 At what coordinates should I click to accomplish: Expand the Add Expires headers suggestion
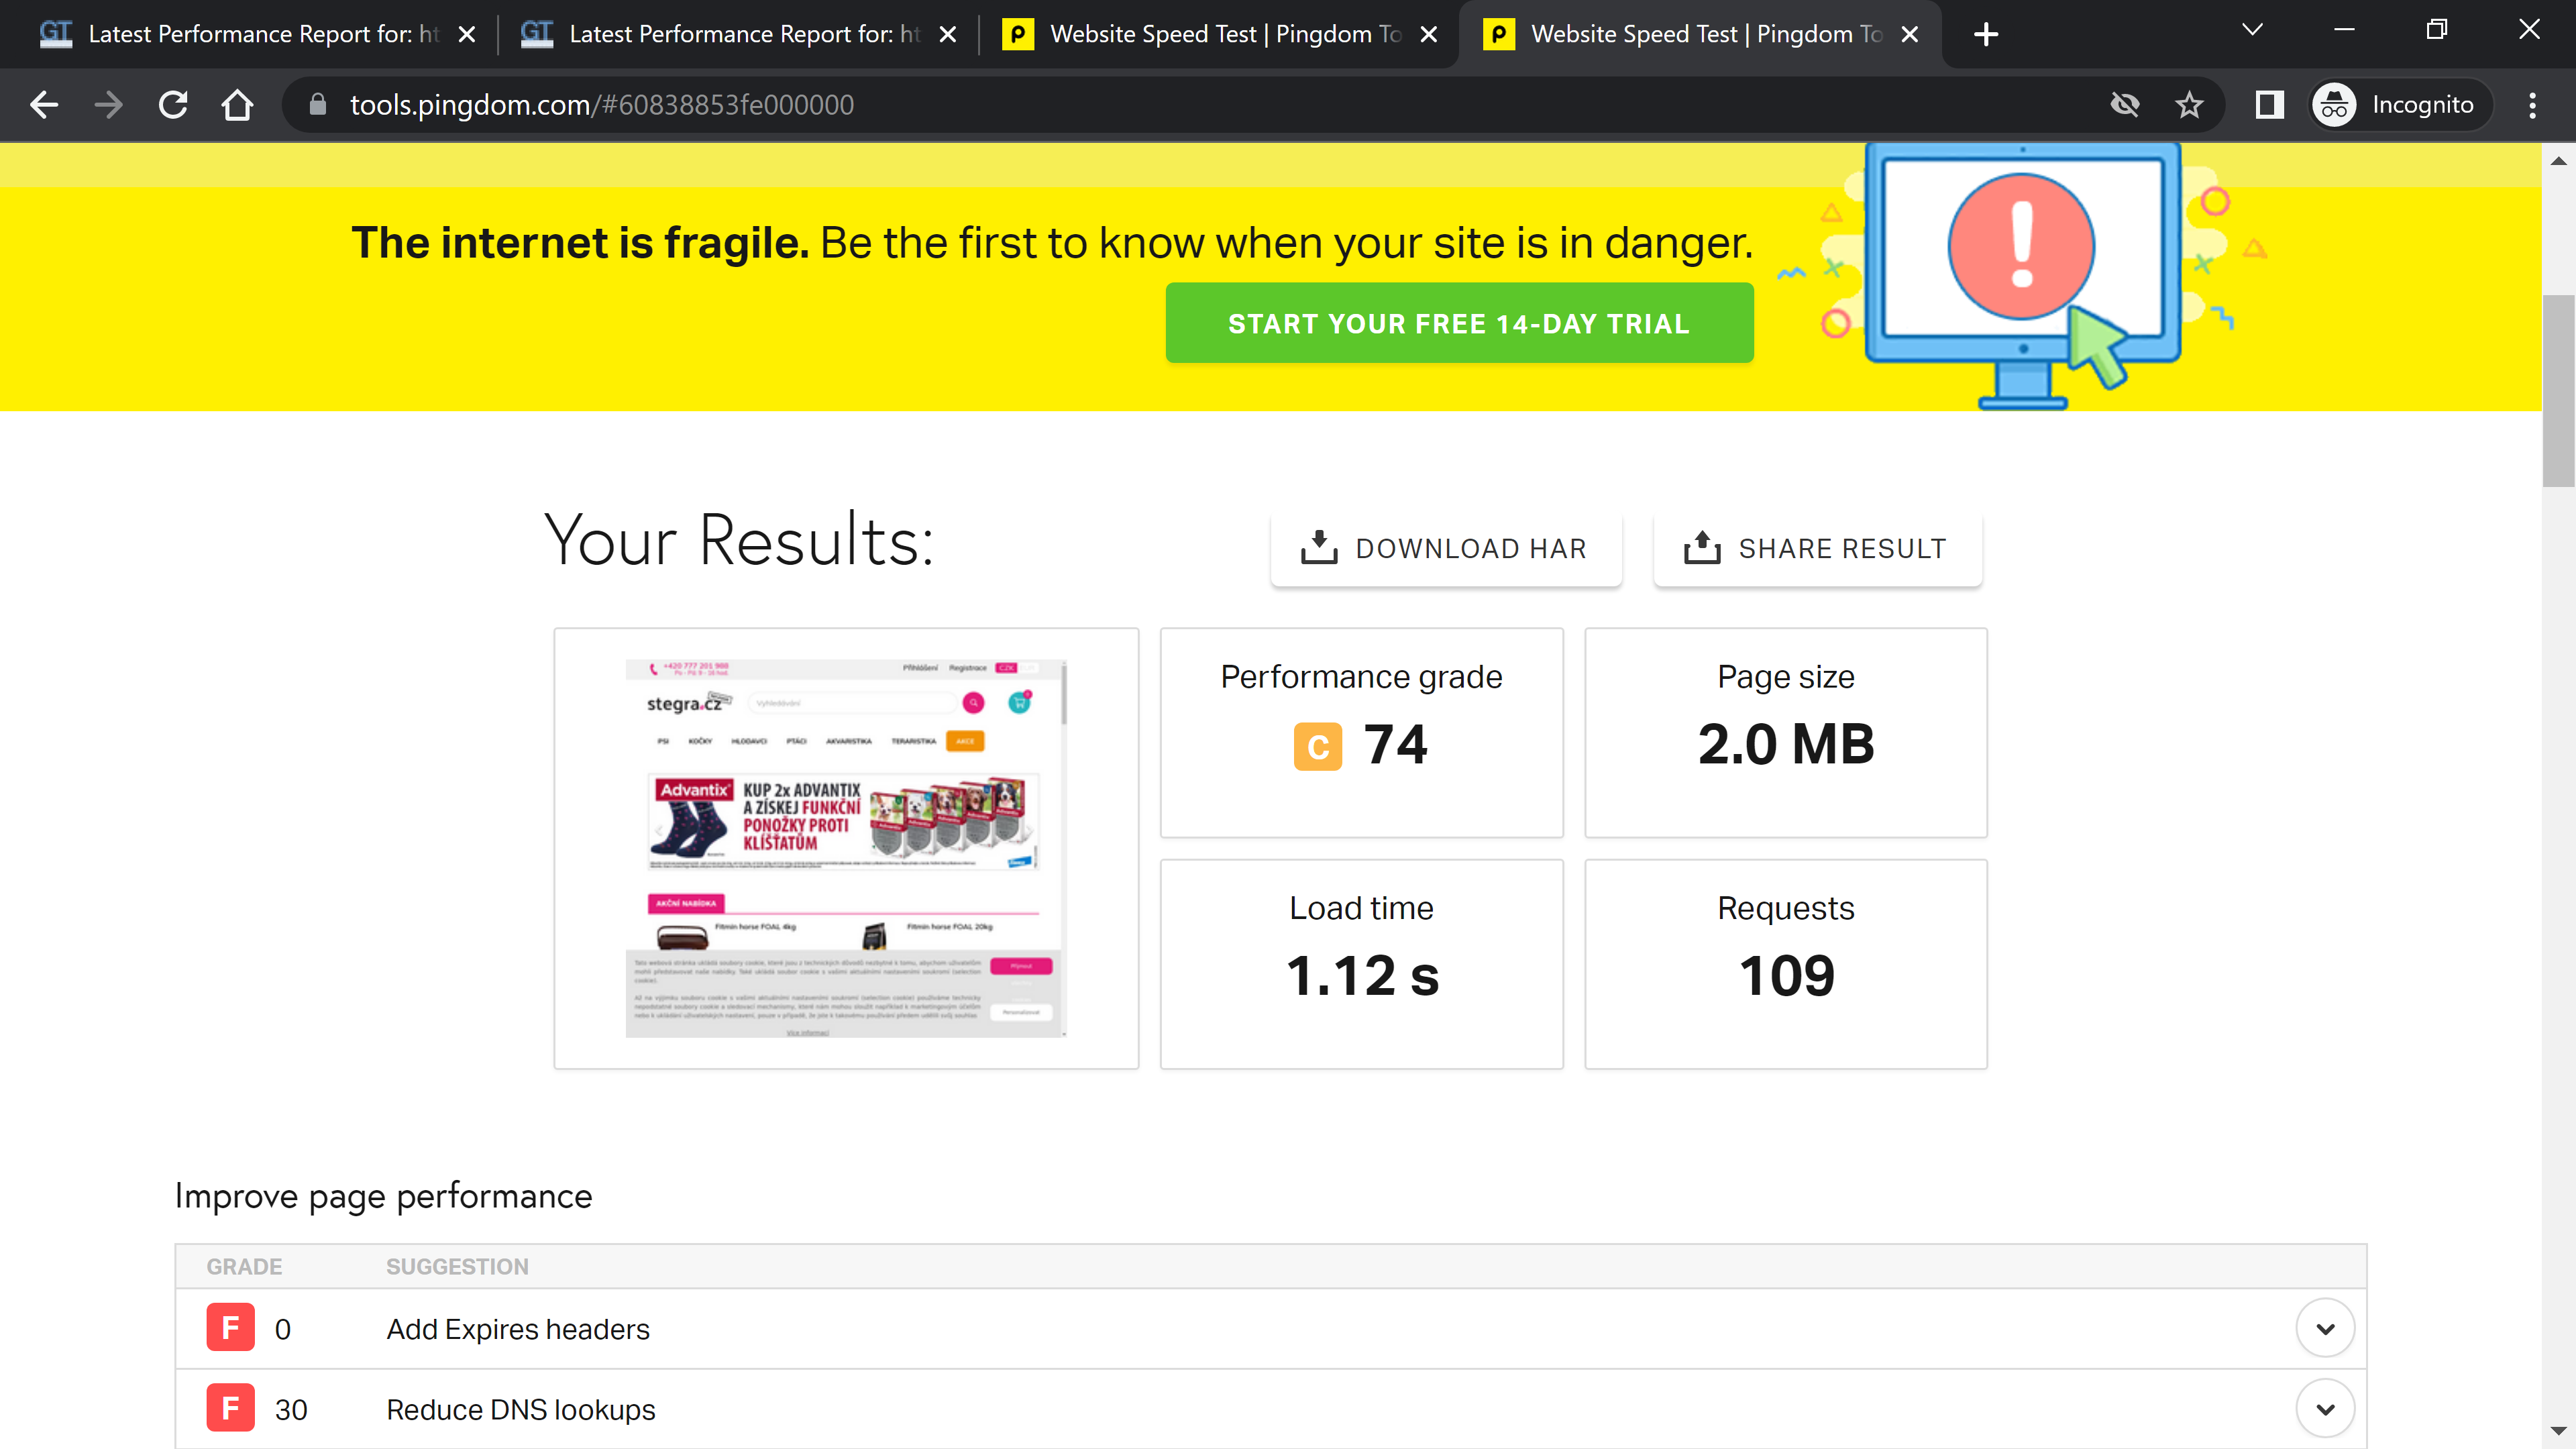(2325, 1328)
